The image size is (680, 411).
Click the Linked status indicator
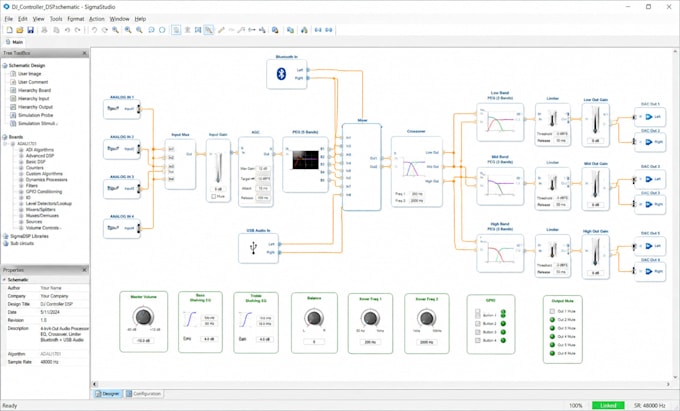(x=608, y=405)
